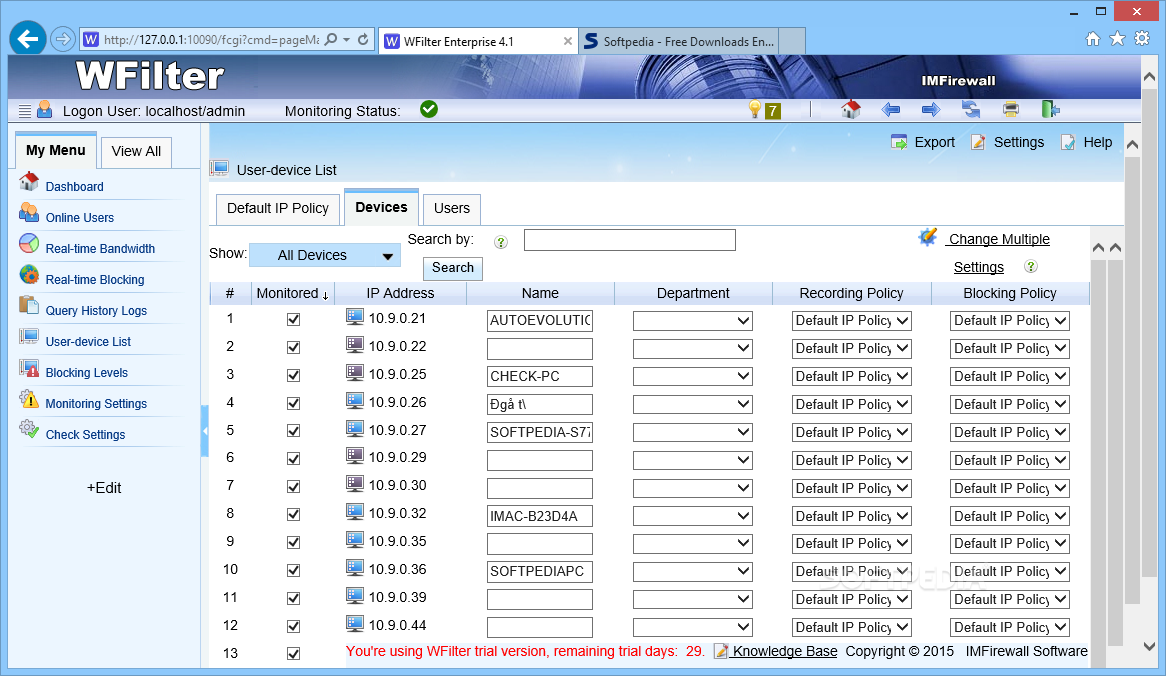The height and width of the screenshot is (676, 1166).
Task: Click the WFilter home toolbar icon
Action: (851, 109)
